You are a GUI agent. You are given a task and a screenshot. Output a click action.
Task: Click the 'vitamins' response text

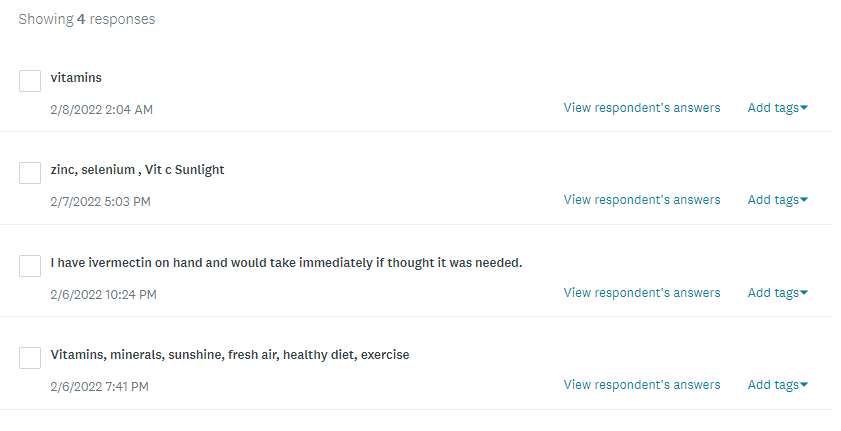(x=76, y=78)
